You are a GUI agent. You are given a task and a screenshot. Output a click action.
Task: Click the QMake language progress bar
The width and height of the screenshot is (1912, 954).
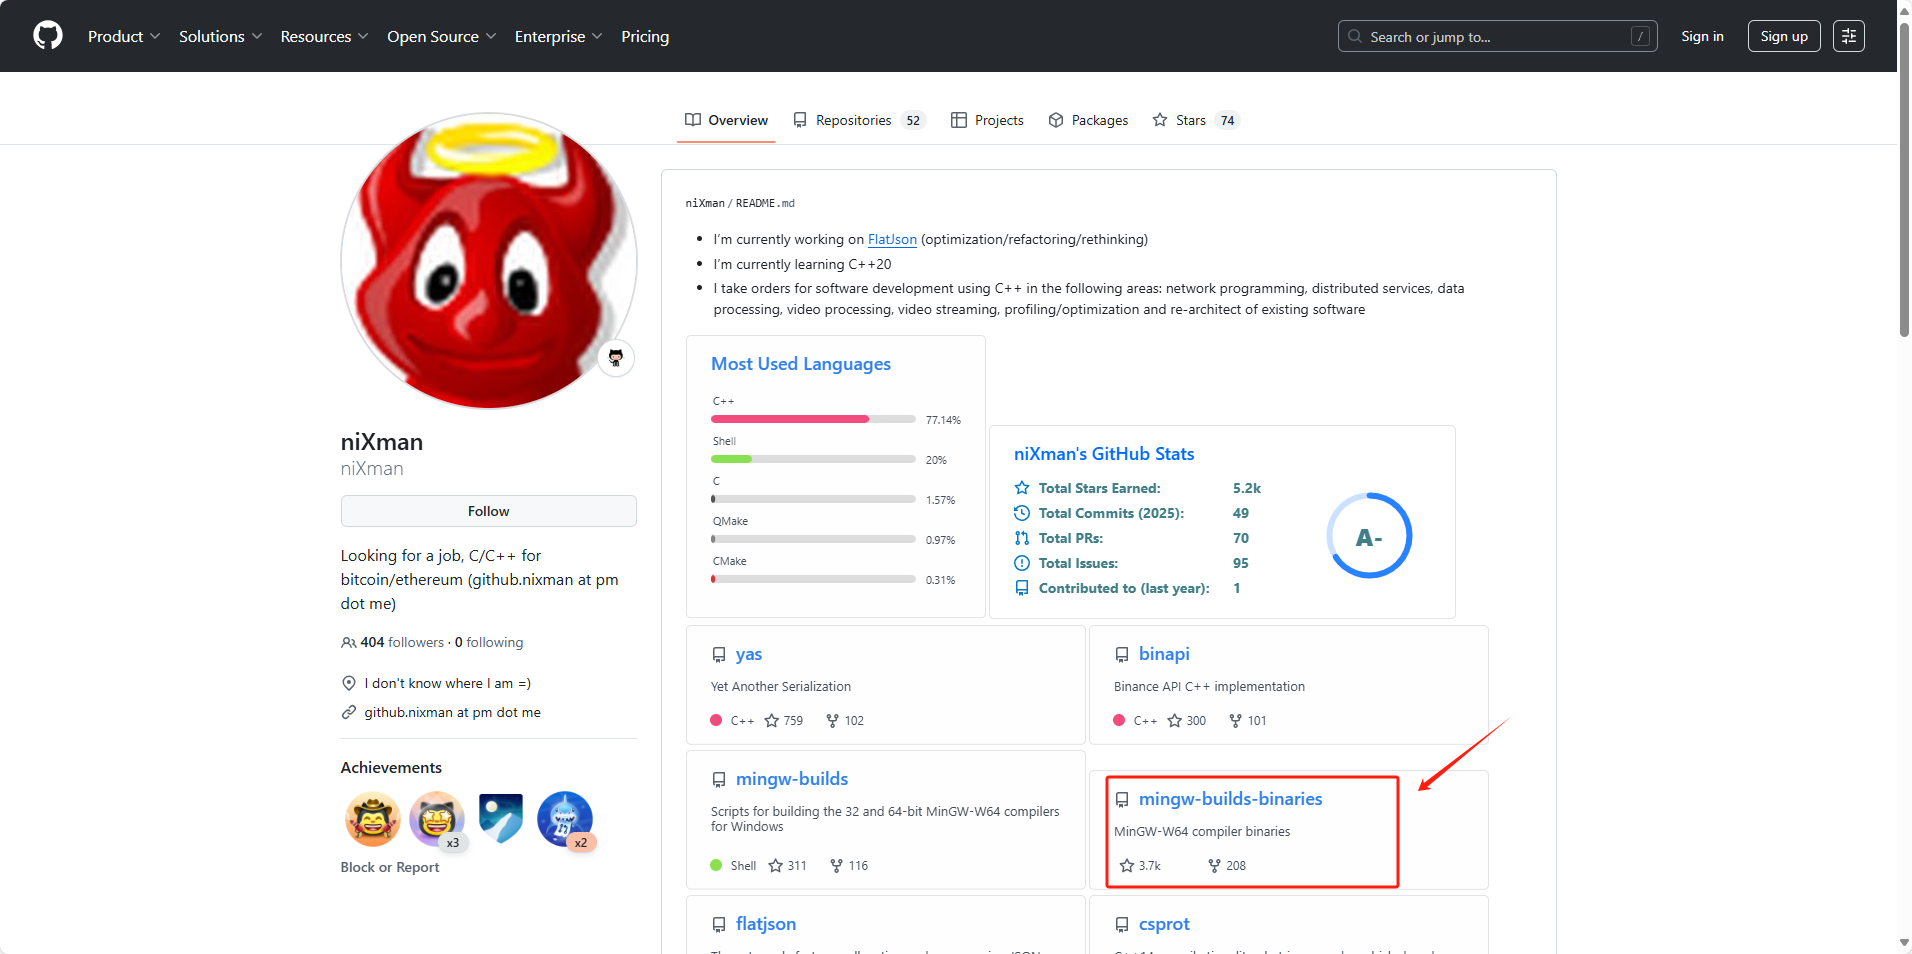tap(813, 539)
